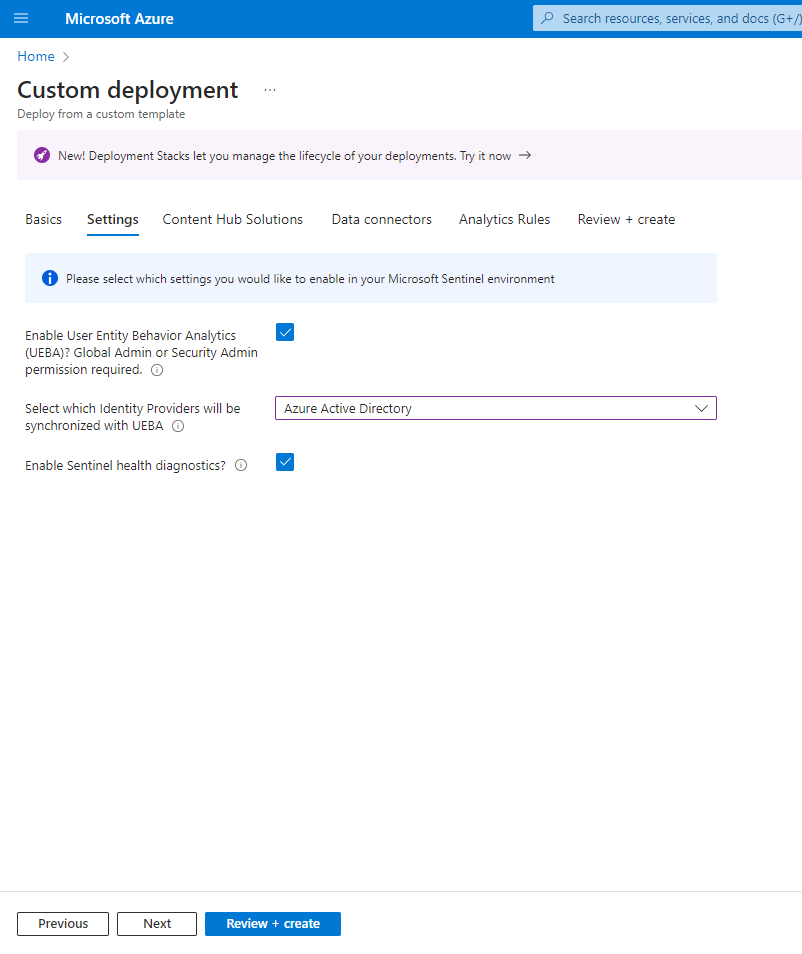This screenshot has height=954, width=802.
Task: Click the Try it now banner text
Action: [x=485, y=156]
